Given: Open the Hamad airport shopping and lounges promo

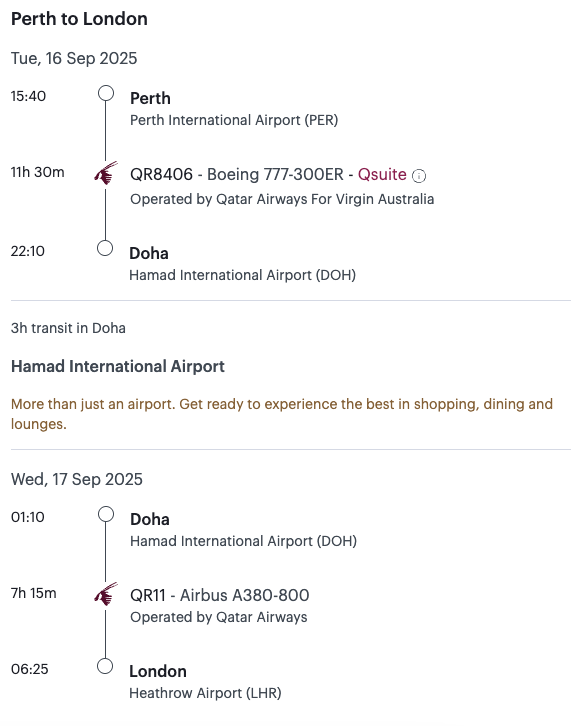Looking at the screenshot, I should pos(282,414).
